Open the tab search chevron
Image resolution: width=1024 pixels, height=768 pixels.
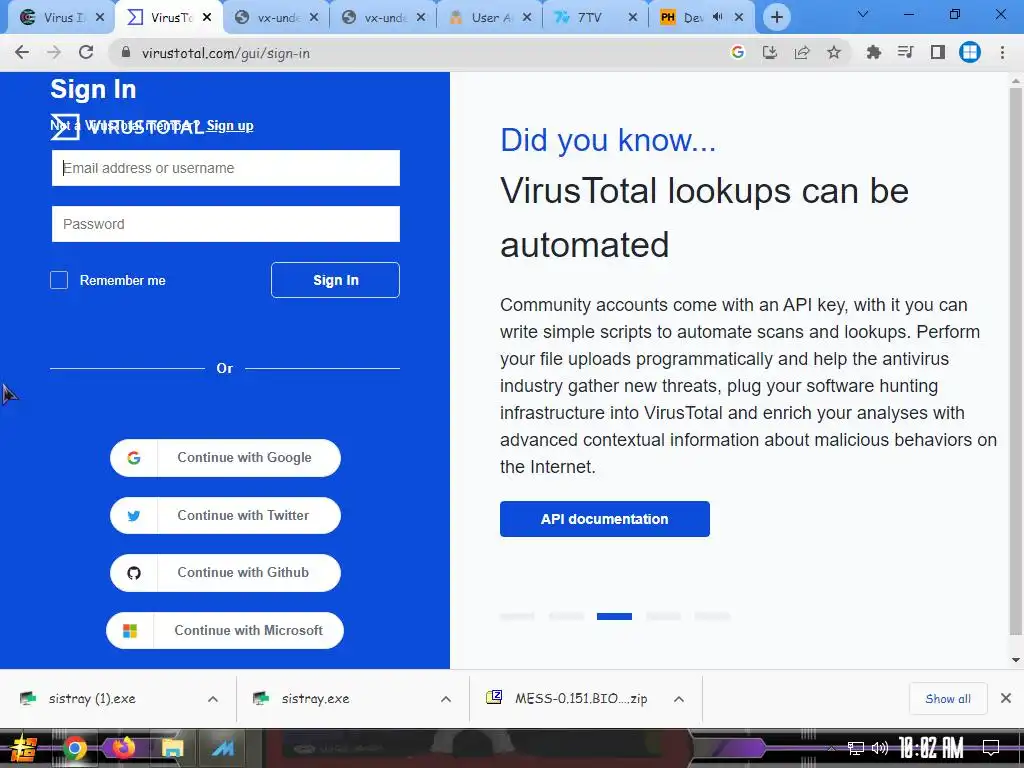(863, 14)
